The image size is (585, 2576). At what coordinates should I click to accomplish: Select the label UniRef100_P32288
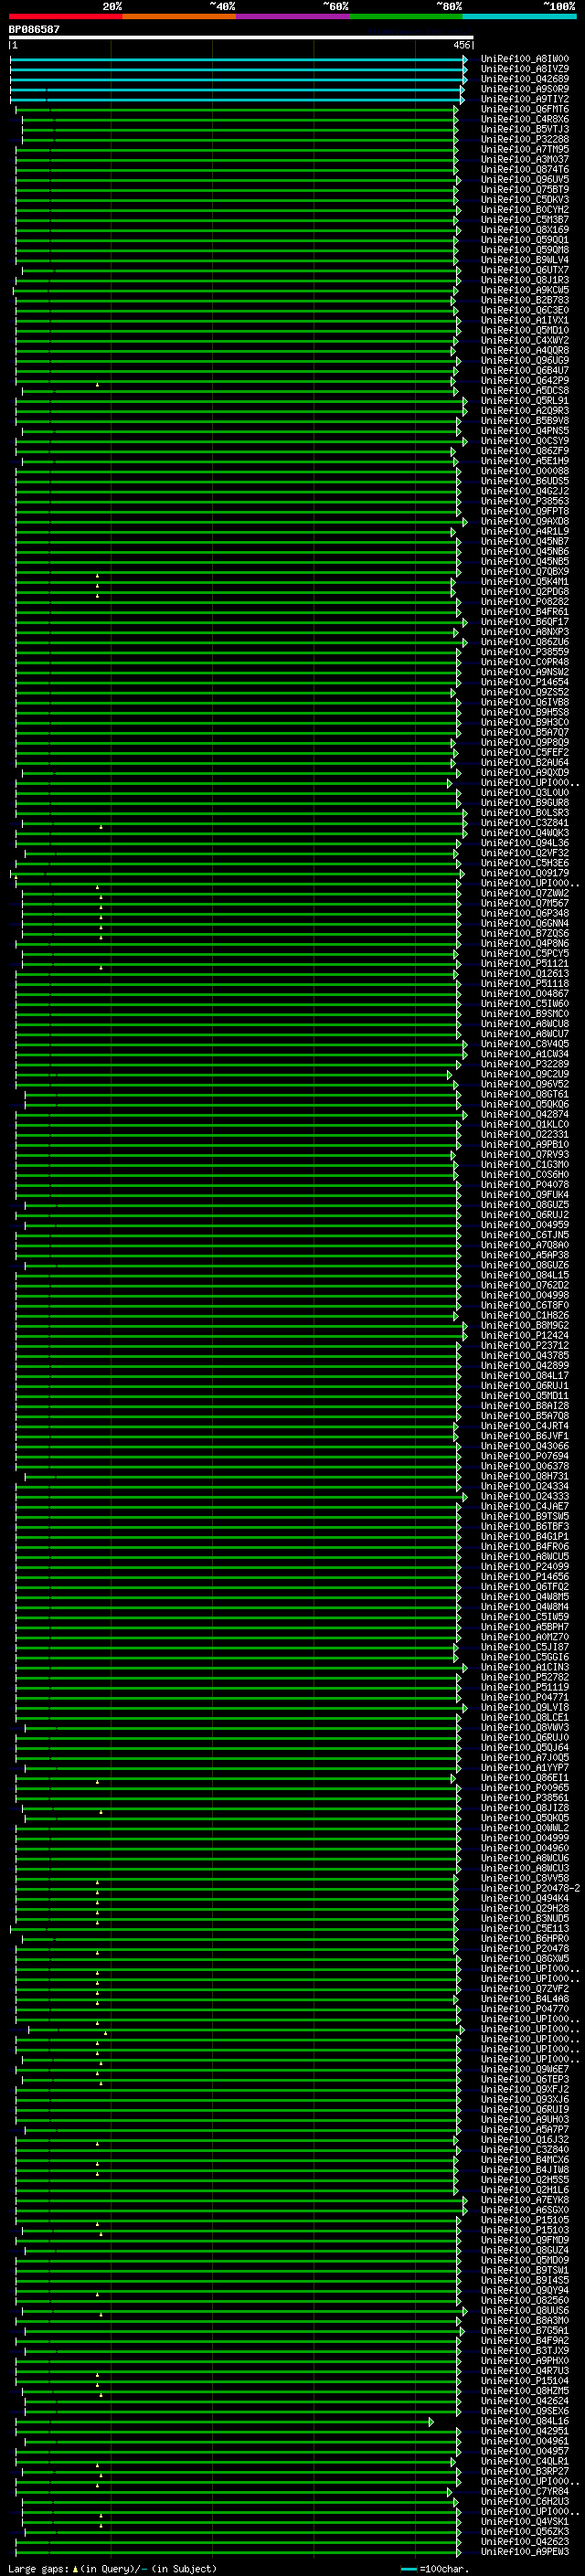pos(524,139)
